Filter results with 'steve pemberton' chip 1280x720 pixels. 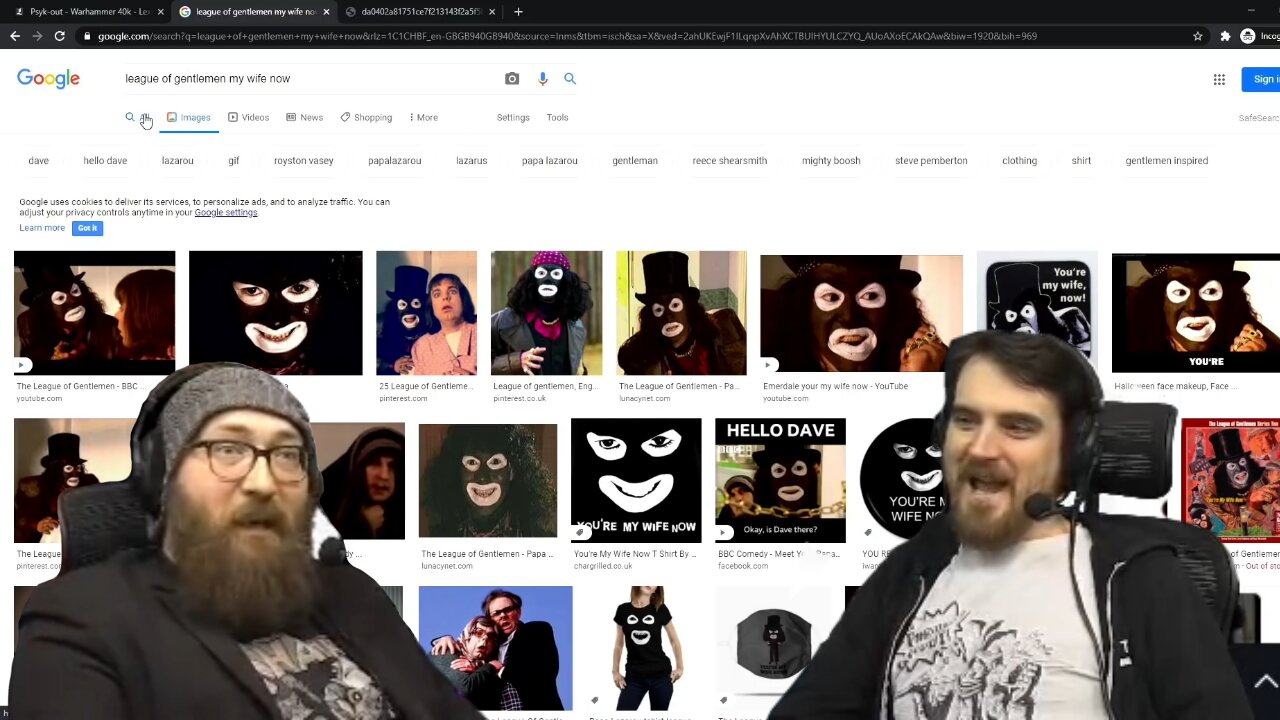(x=931, y=161)
